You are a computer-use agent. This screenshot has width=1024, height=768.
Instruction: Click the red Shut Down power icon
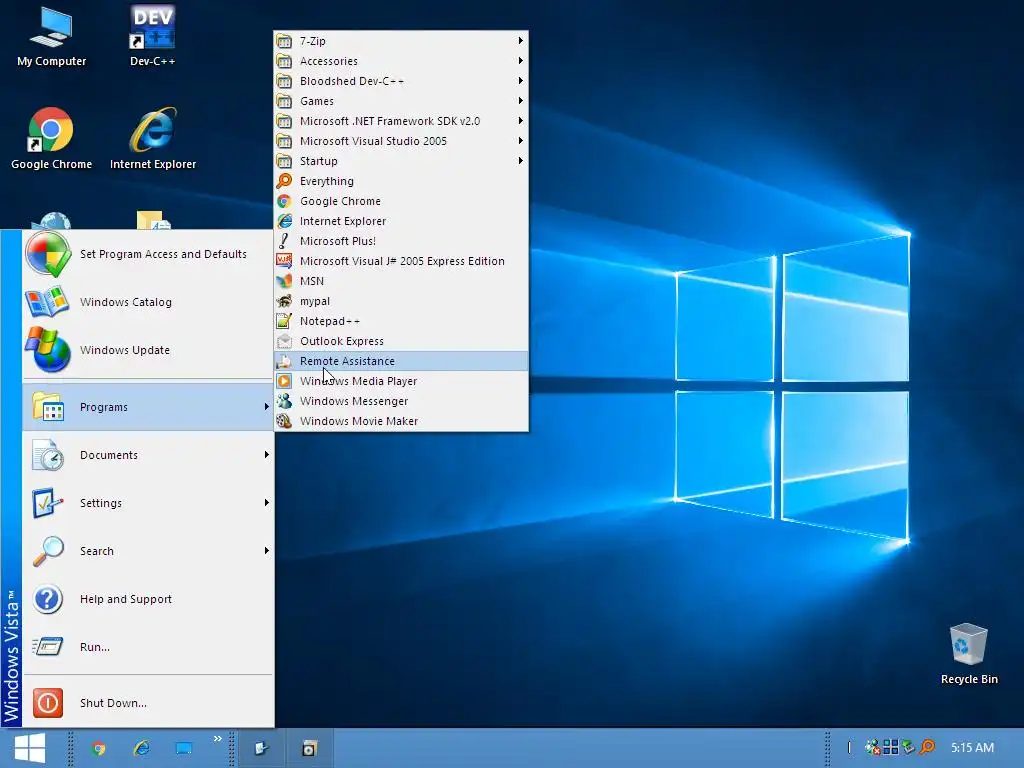(48, 703)
